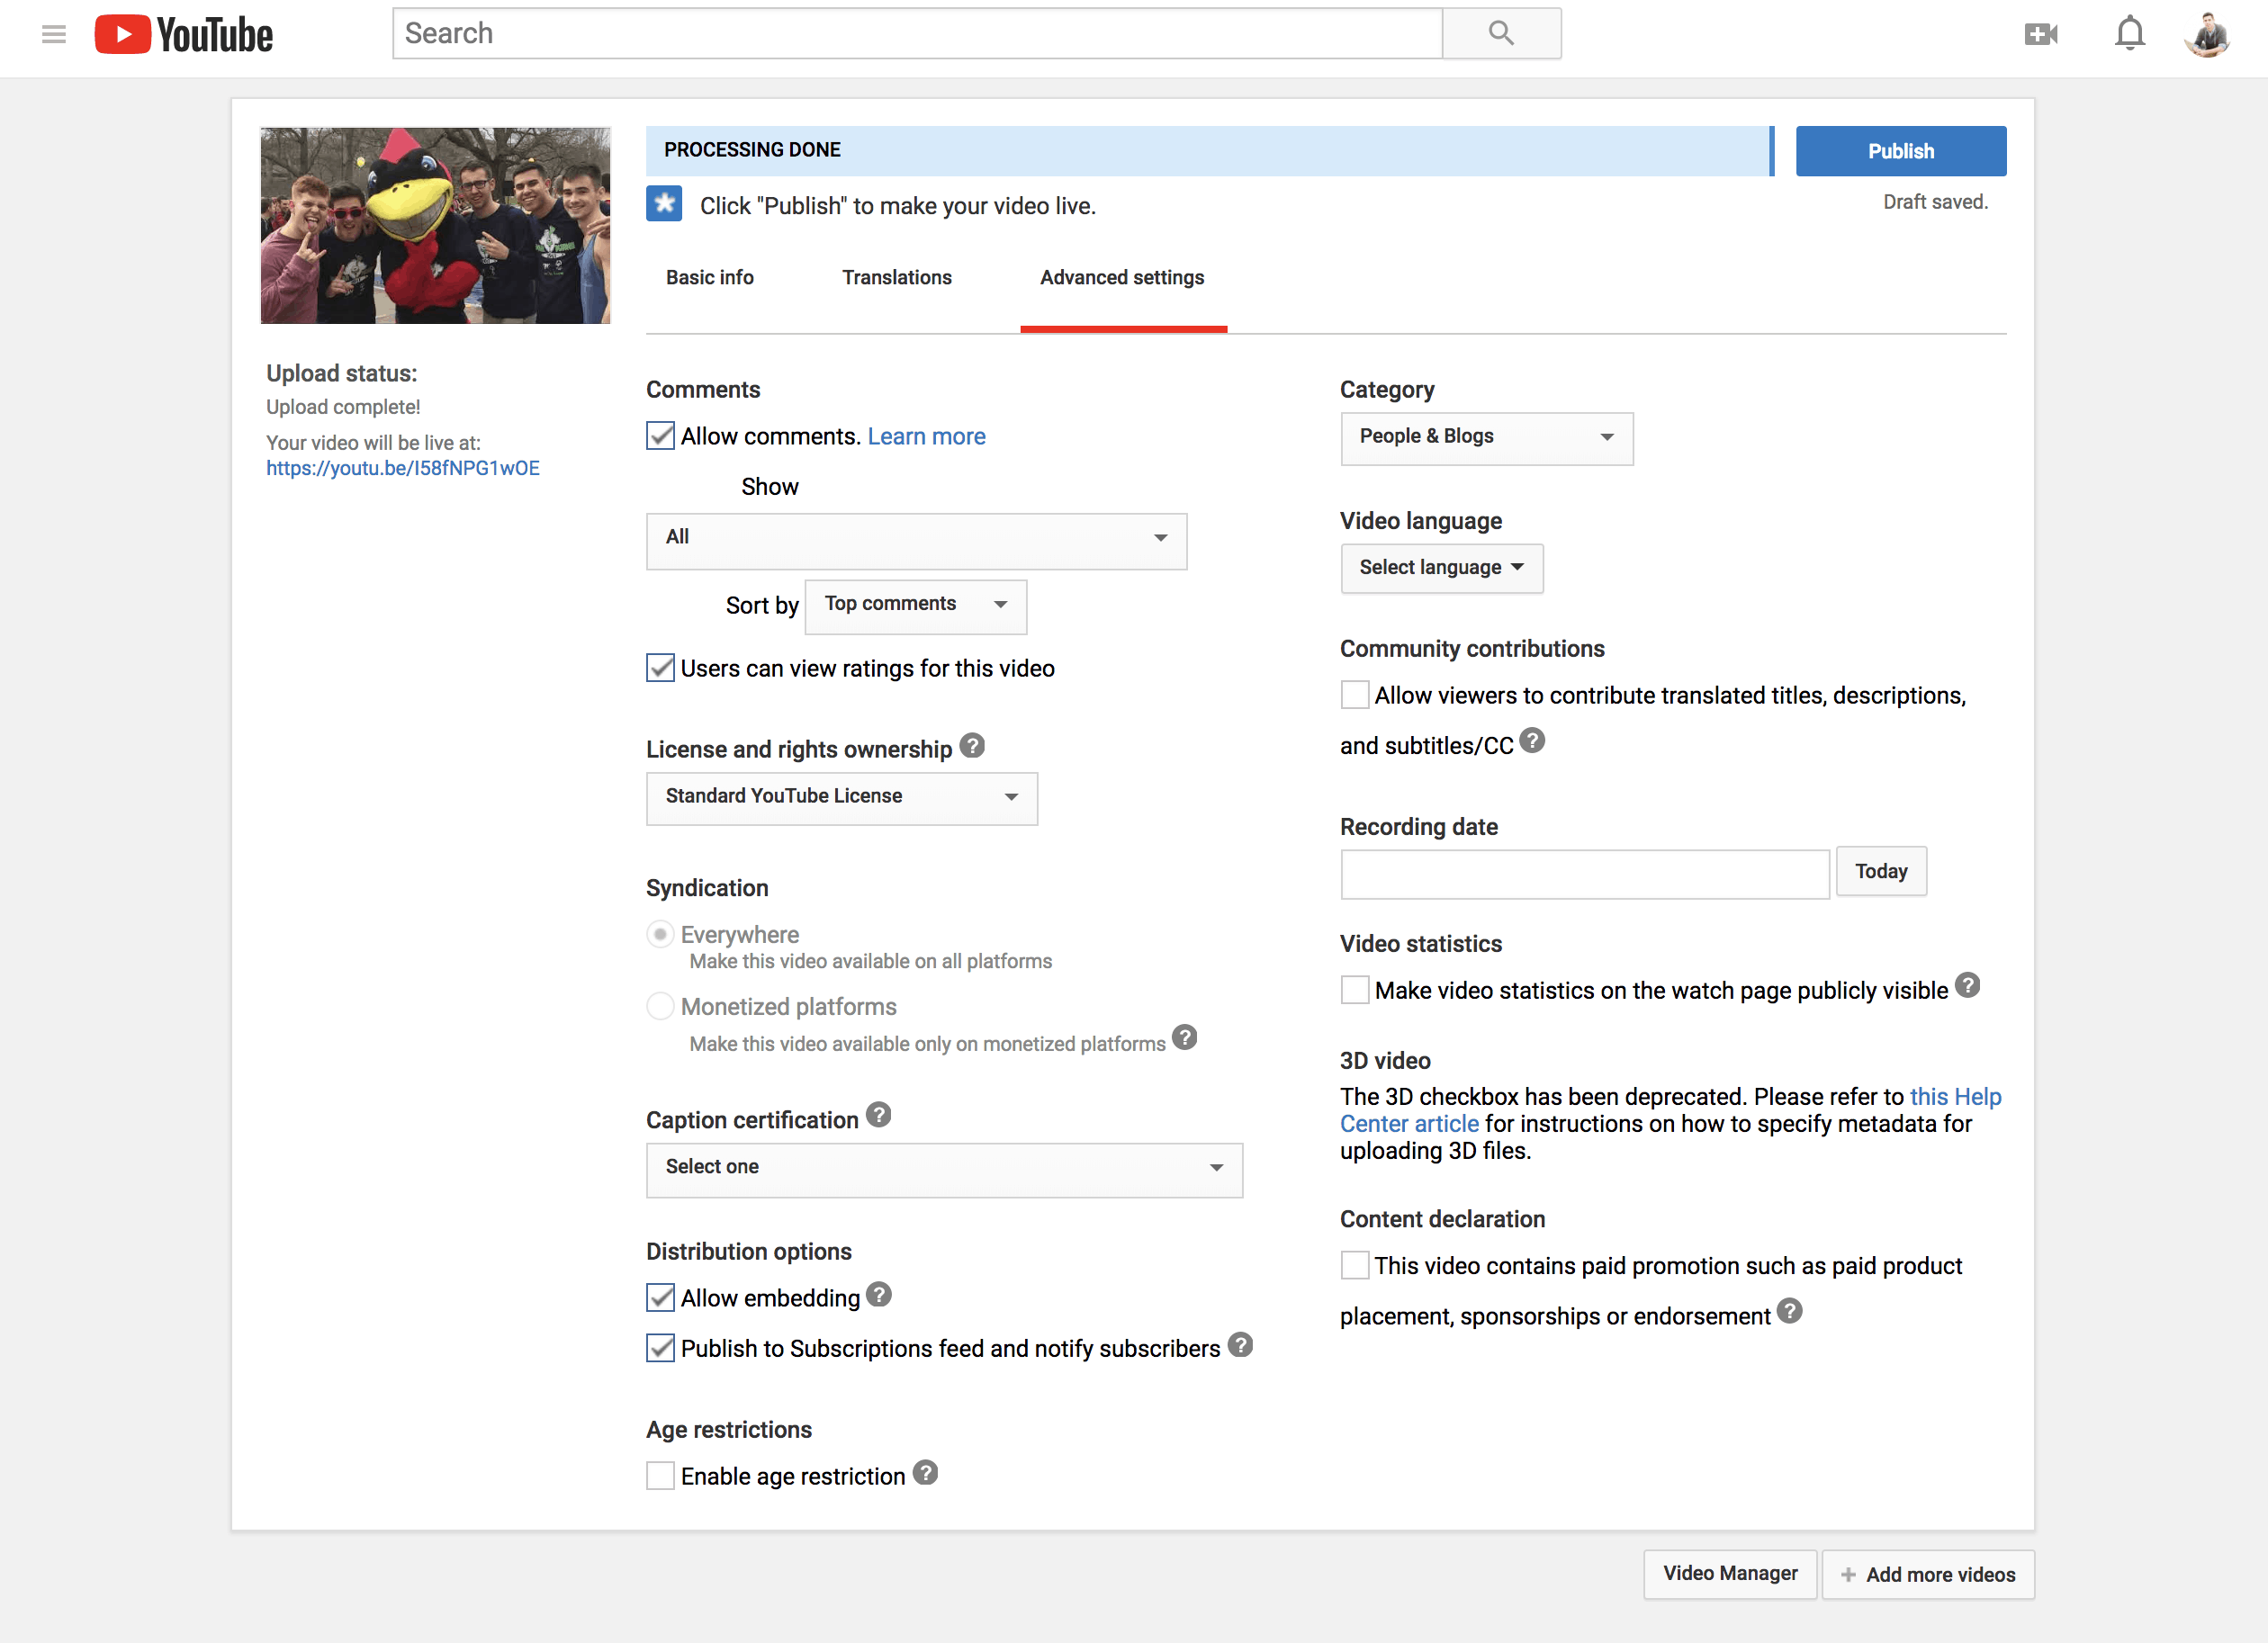Enable age restriction for this video
The height and width of the screenshot is (1643, 2268).
click(x=660, y=1475)
